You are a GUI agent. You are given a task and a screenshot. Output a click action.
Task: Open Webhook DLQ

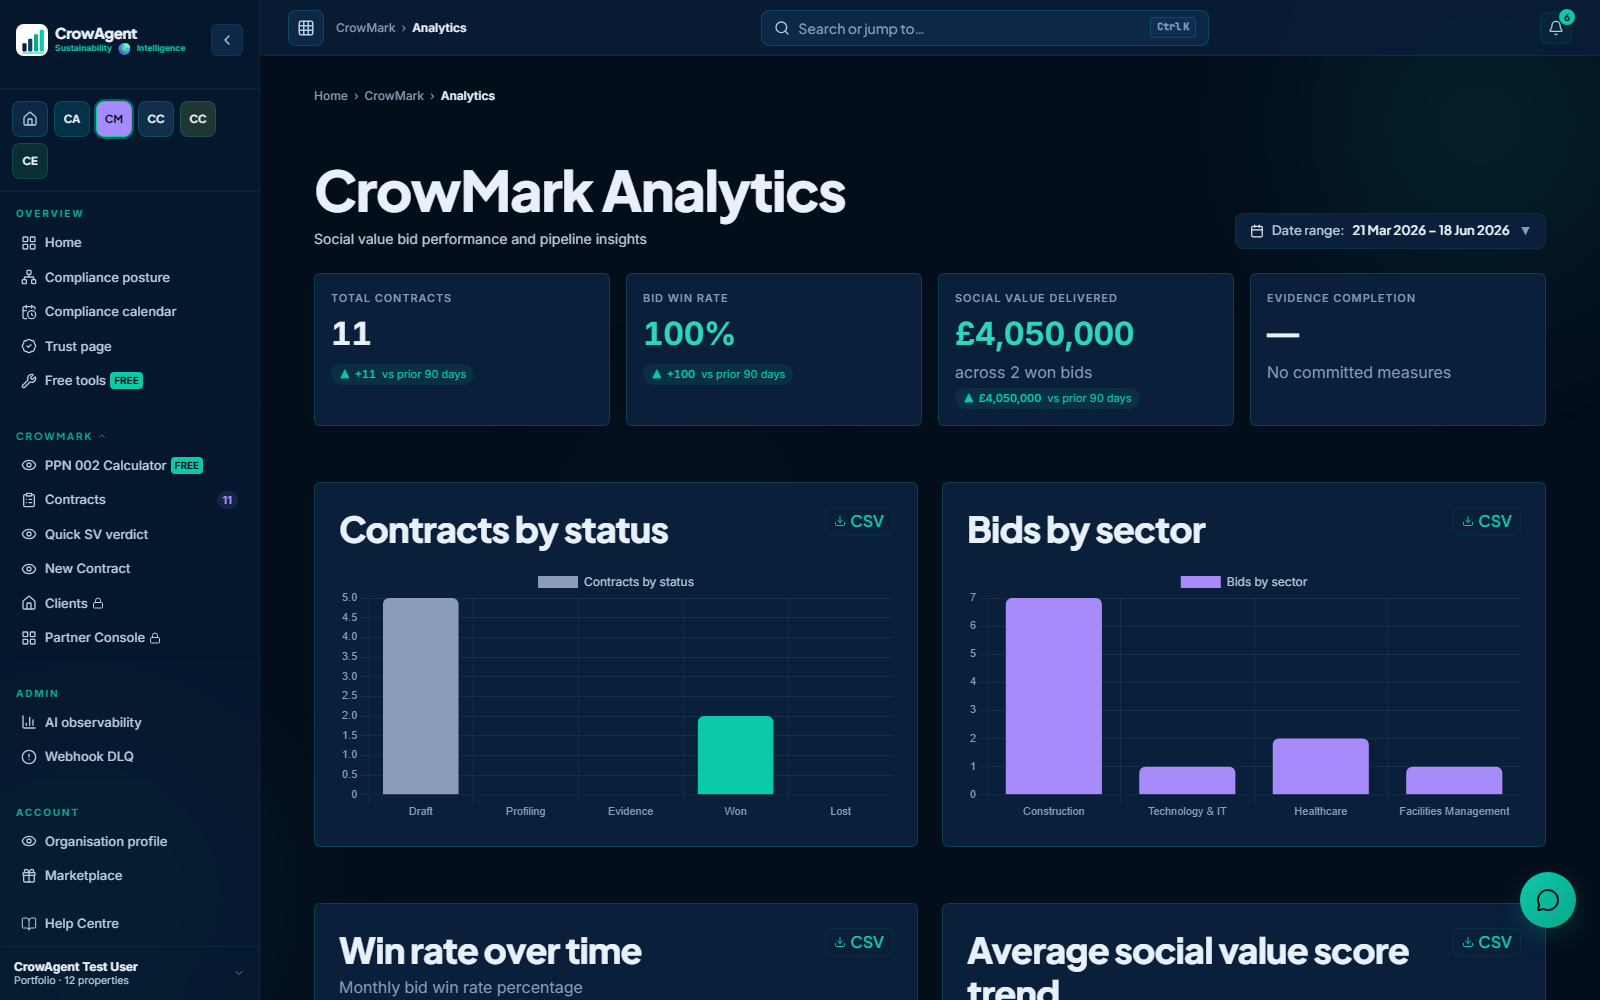point(128,757)
